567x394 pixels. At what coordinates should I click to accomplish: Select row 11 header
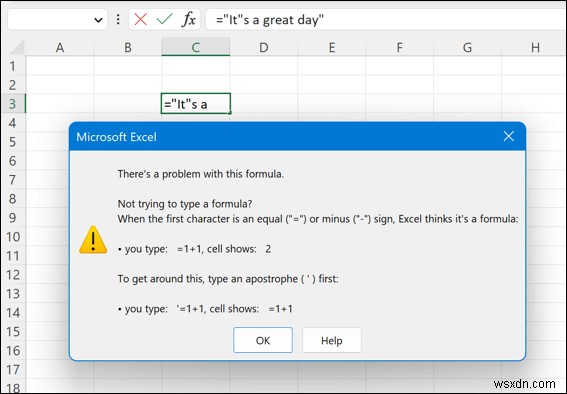[13, 256]
